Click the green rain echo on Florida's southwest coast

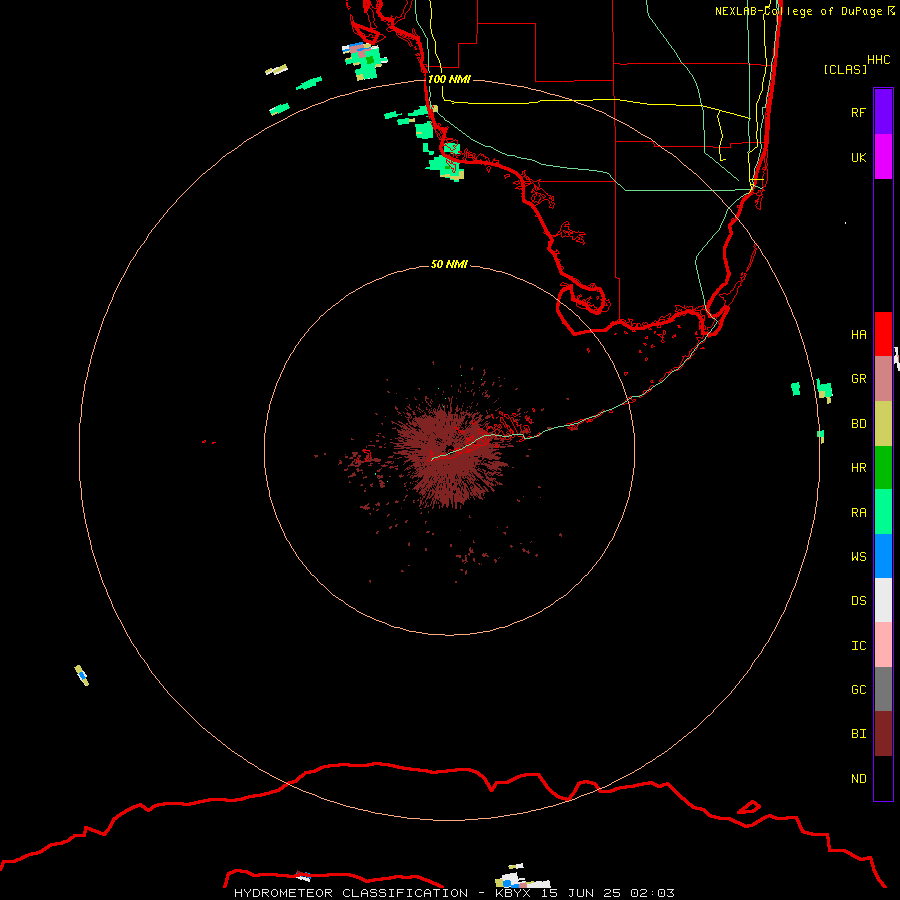tap(444, 164)
